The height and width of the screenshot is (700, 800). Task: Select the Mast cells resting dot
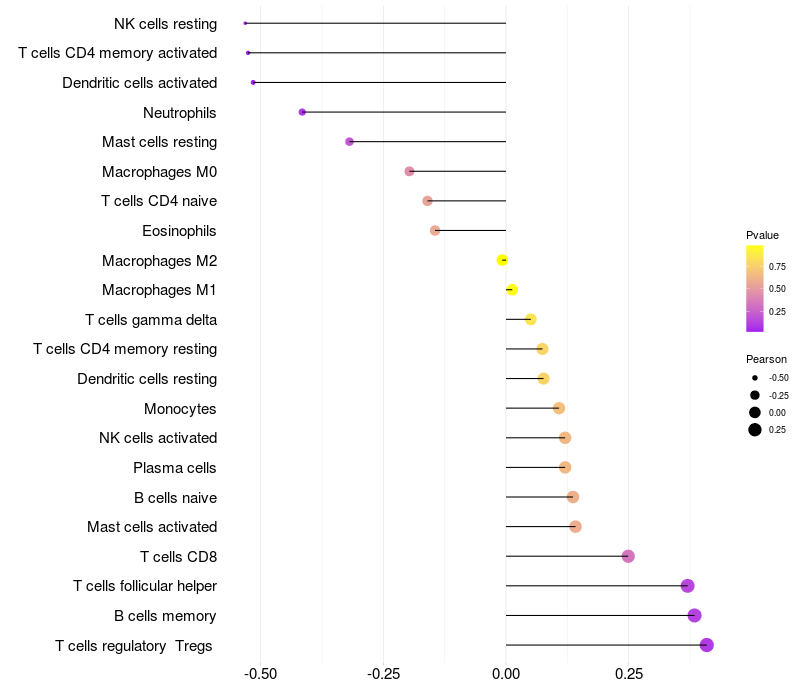tap(349, 142)
